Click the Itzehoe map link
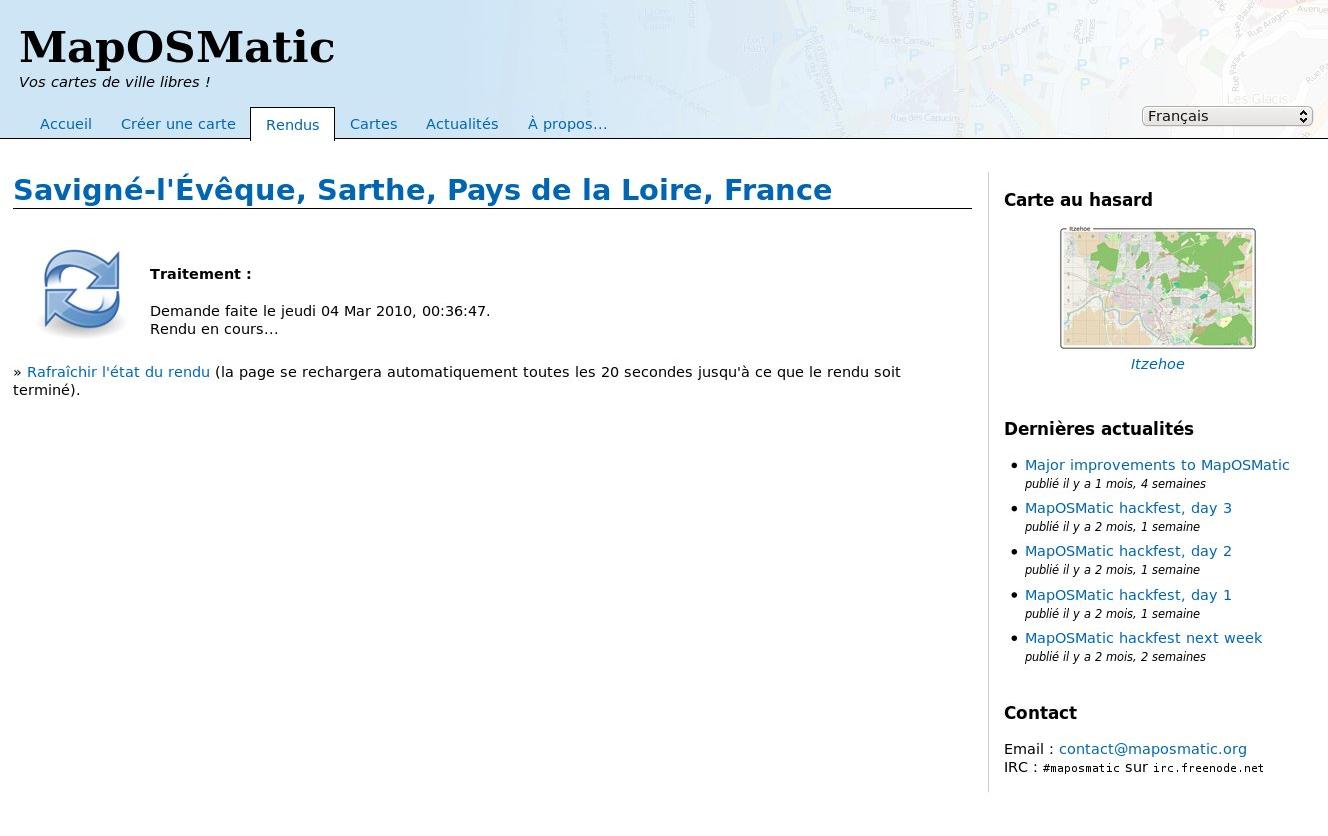The width and height of the screenshot is (1328, 836). pyautogui.click(x=1157, y=364)
